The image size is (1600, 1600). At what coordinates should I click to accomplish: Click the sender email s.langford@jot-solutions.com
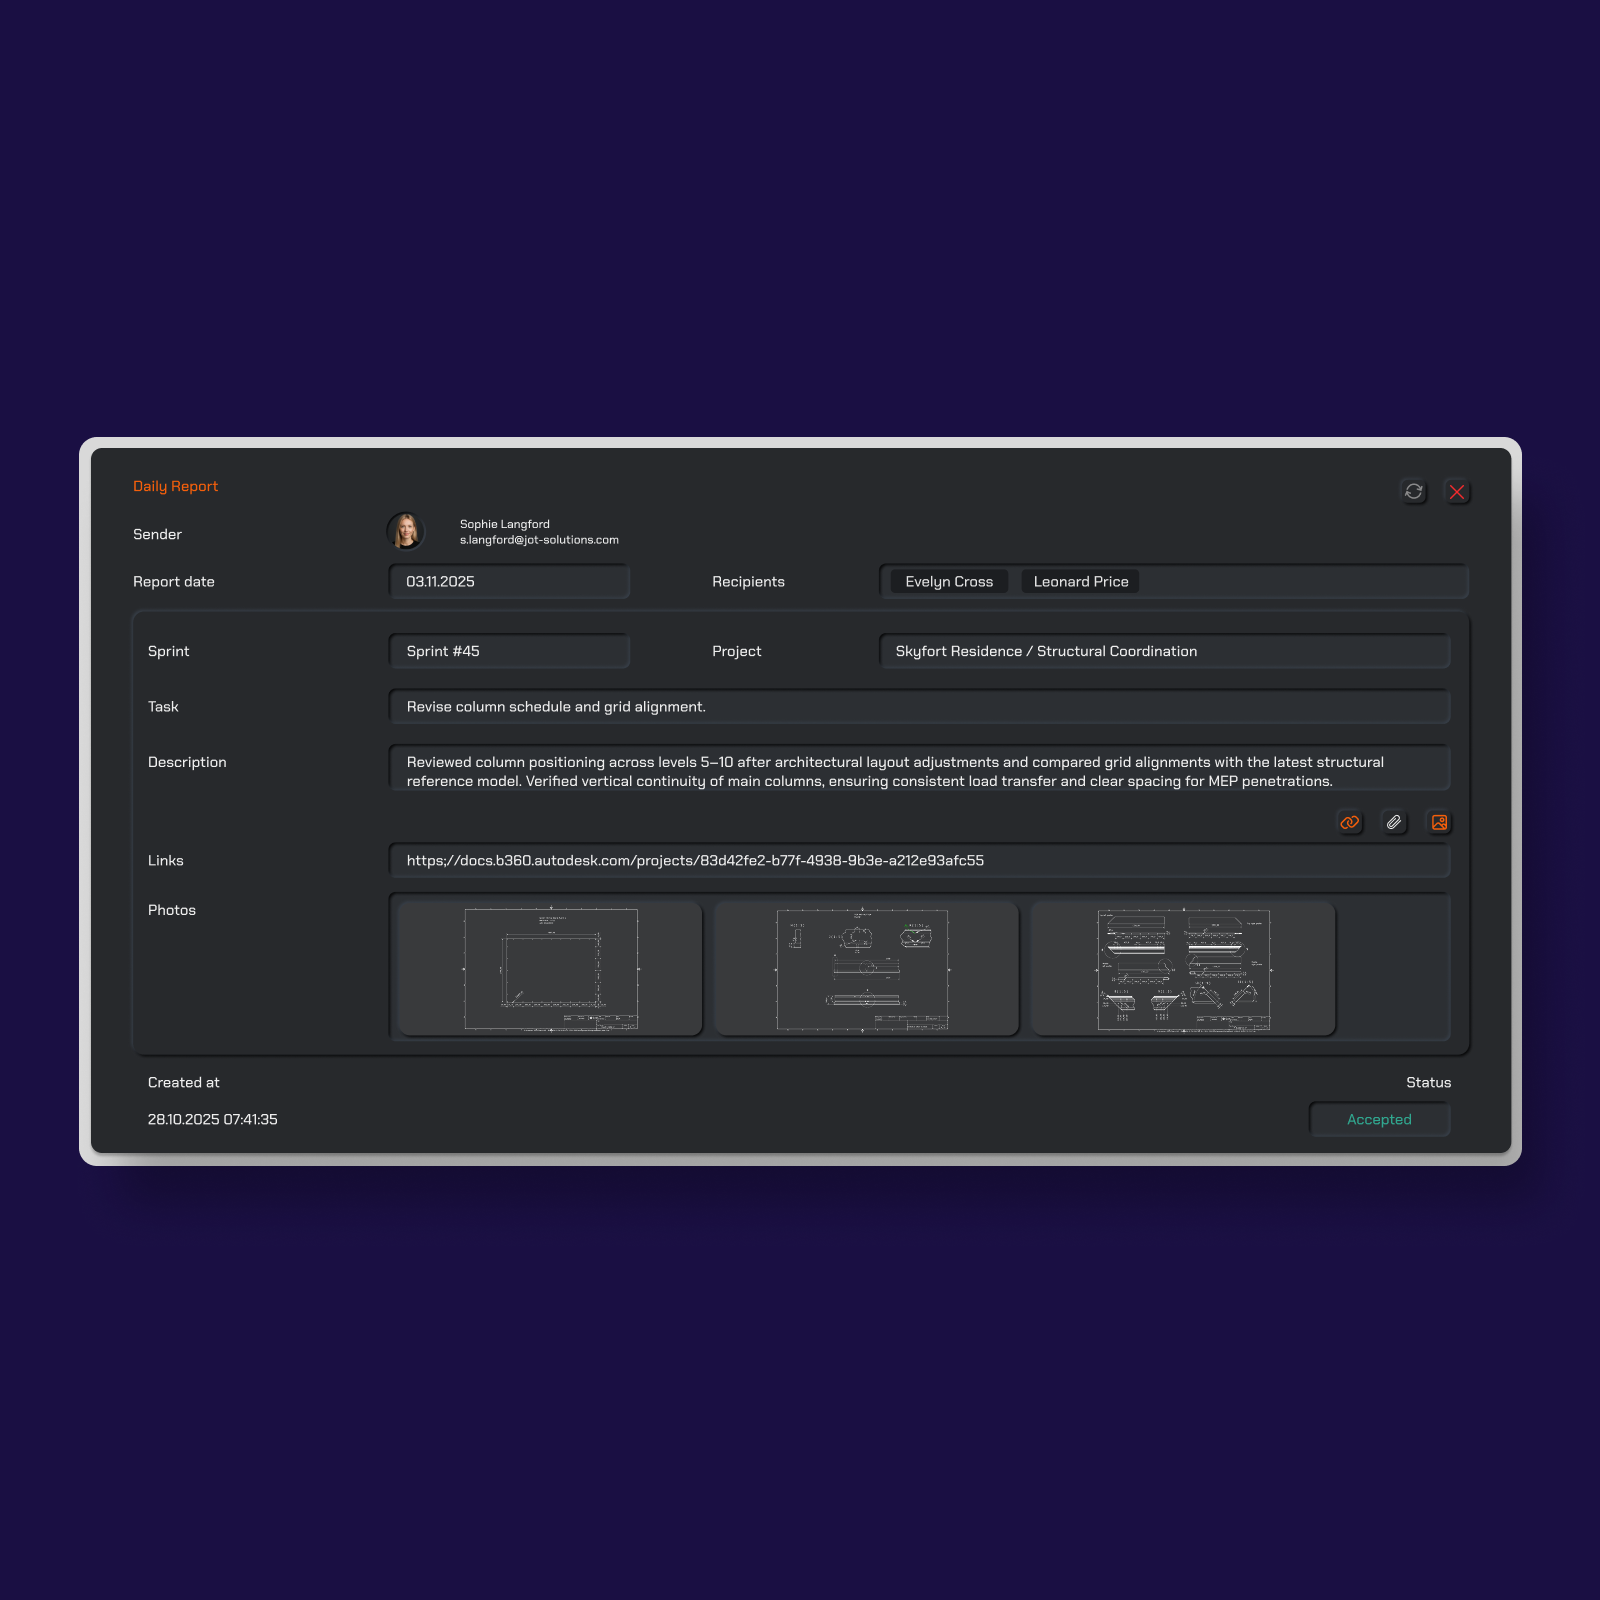[x=539, y=540]
